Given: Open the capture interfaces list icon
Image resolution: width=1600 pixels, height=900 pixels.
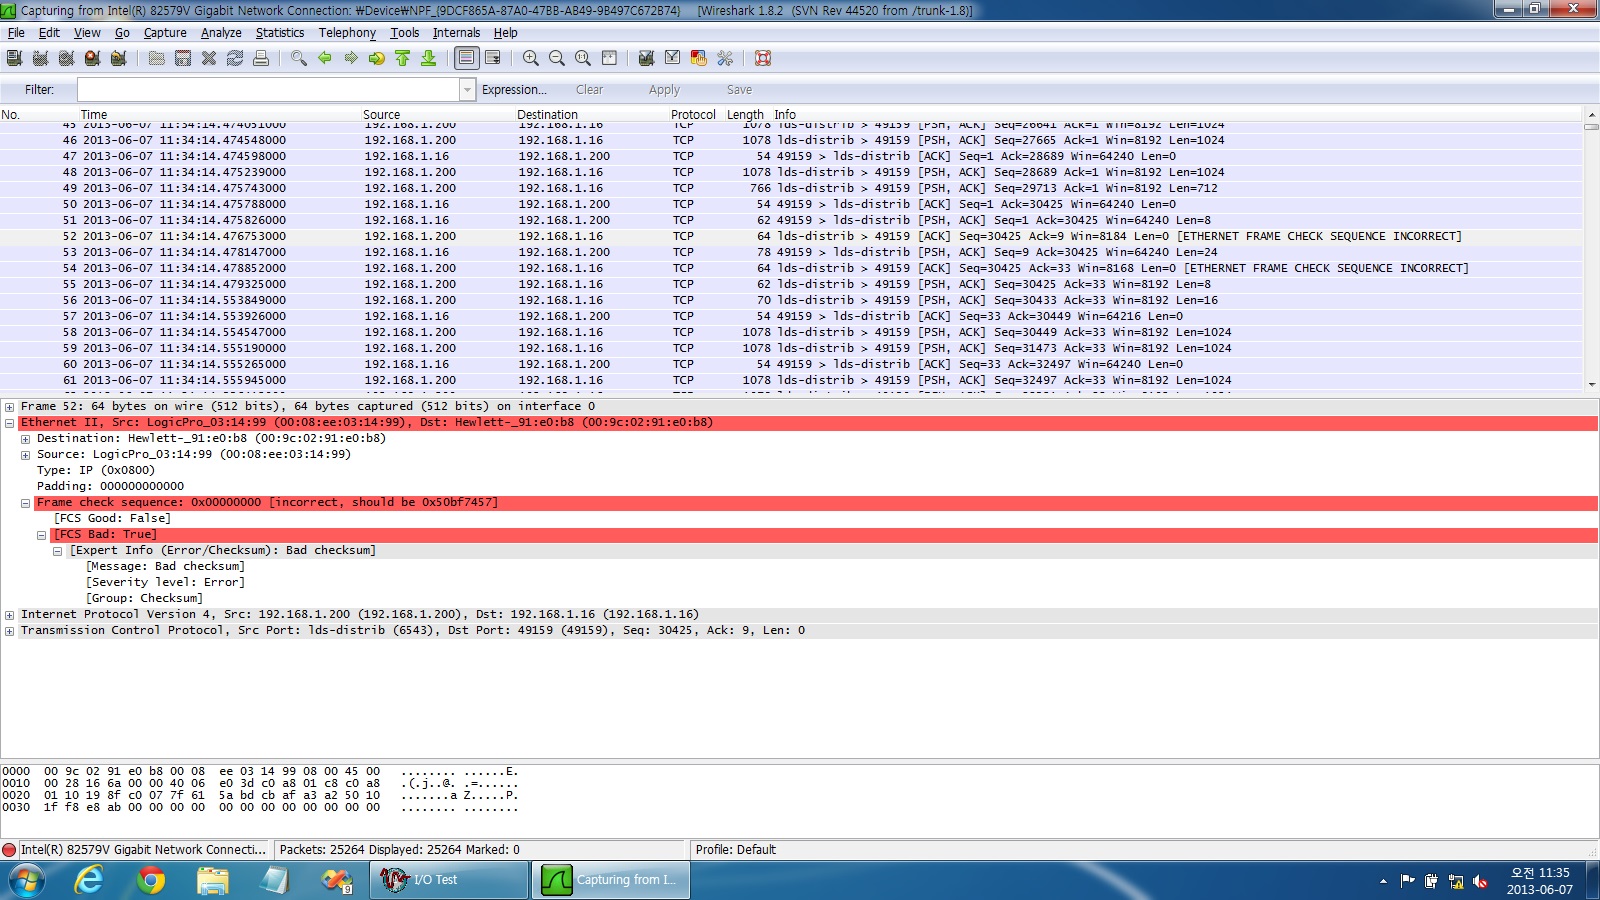Looking at the screenshot, I should [x=15, y=58].
